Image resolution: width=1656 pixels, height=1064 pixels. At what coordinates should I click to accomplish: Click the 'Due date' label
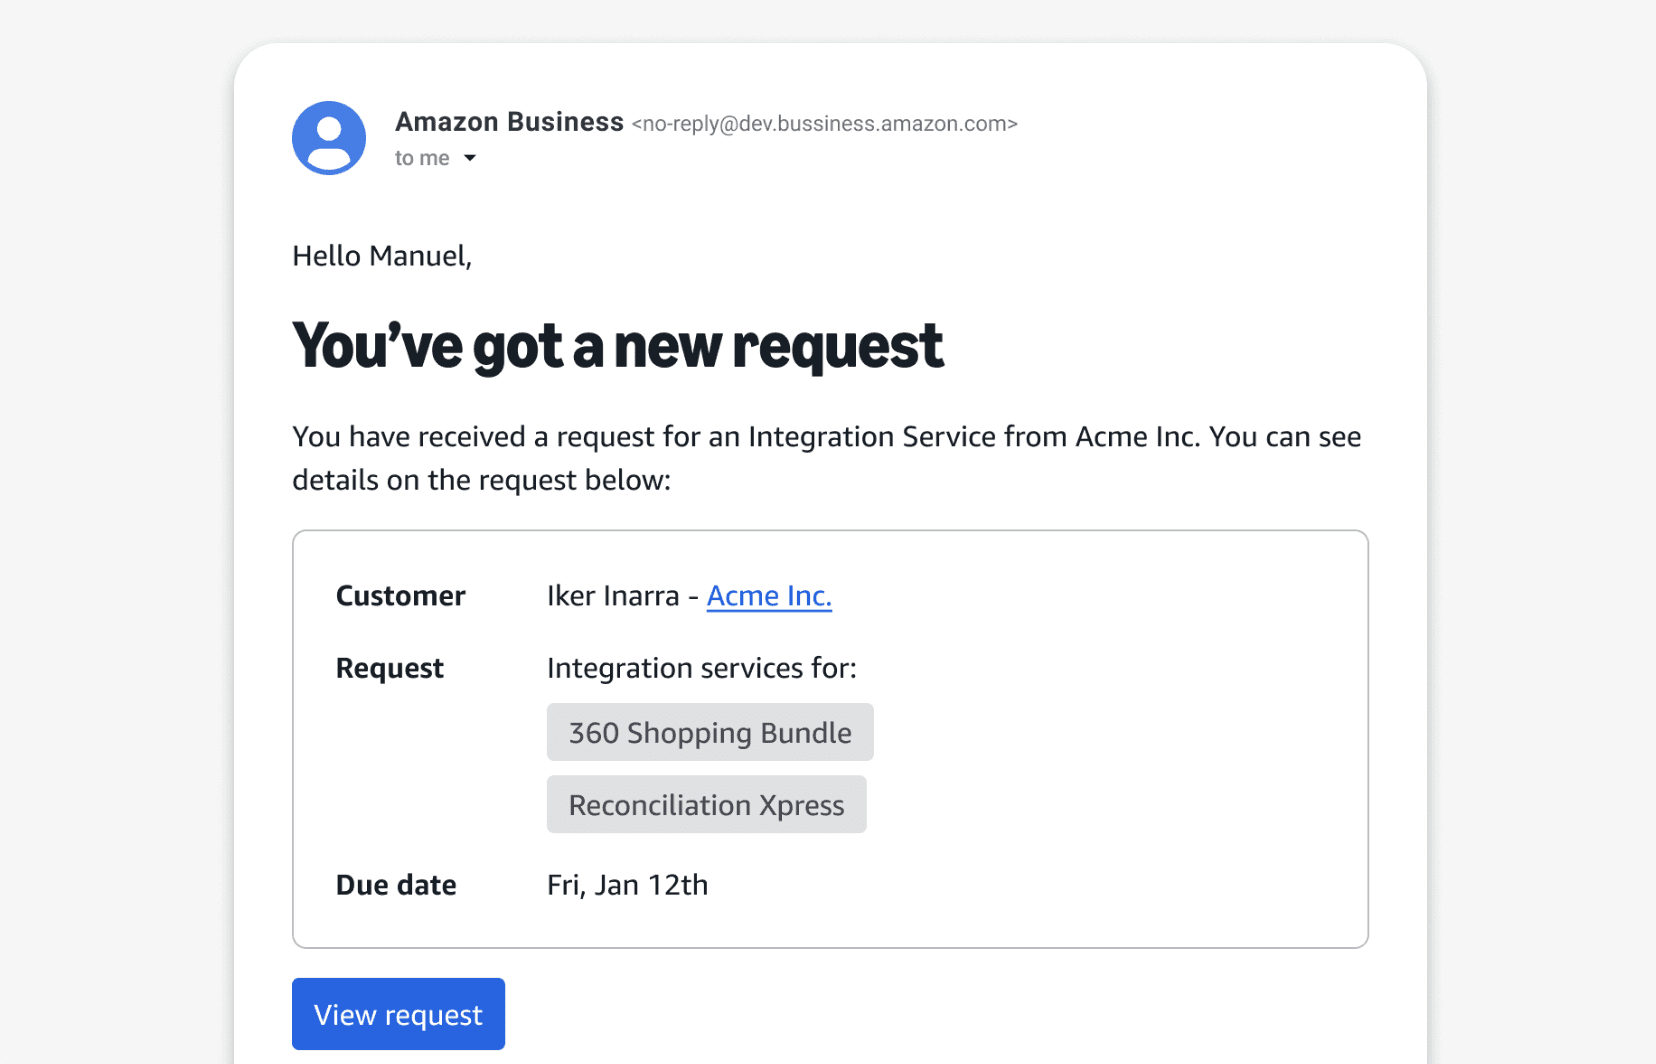tap(396, 885)
